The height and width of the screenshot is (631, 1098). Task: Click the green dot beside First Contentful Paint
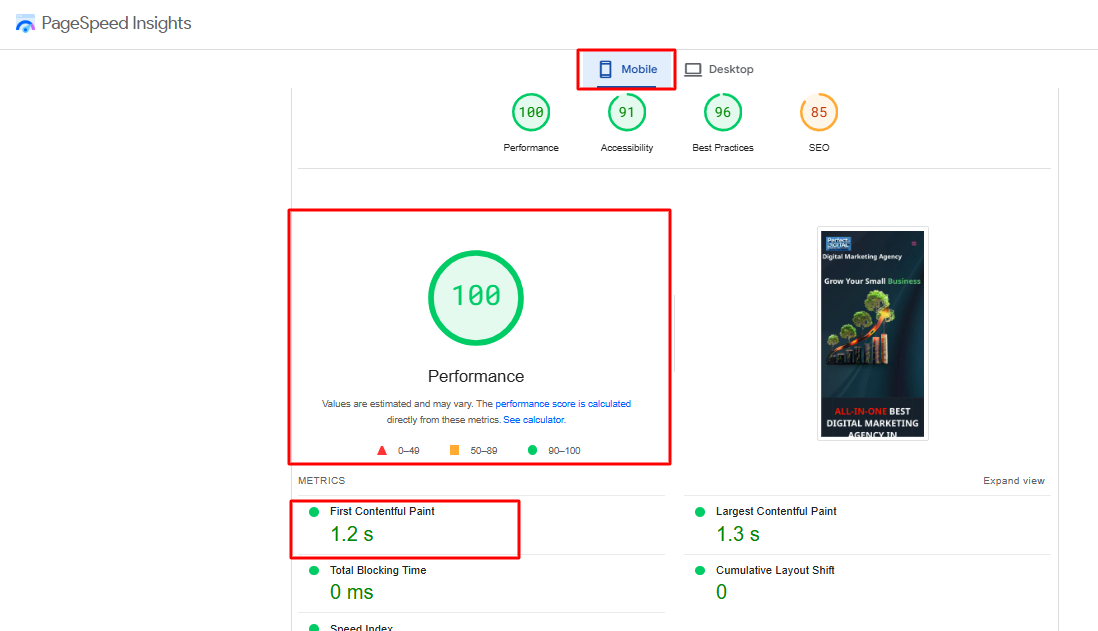tap(314, 511)
